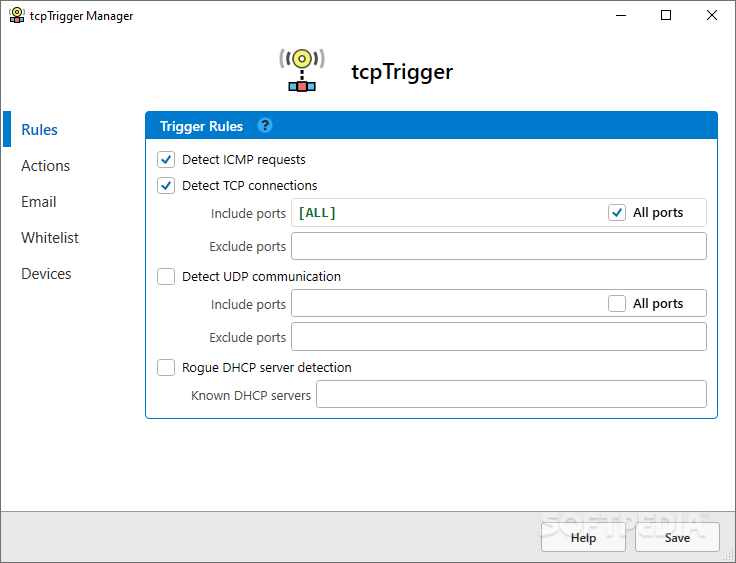Click the Help button
736x563 pixels.
[583, 537]
